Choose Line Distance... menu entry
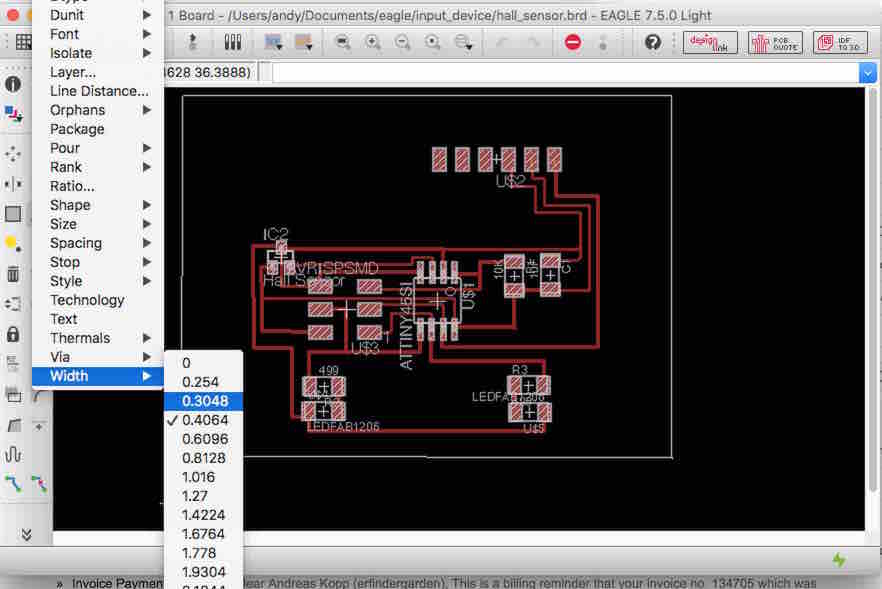Image resolution: width=882 pixels, height=589 pixels. (x=98, y=91)
